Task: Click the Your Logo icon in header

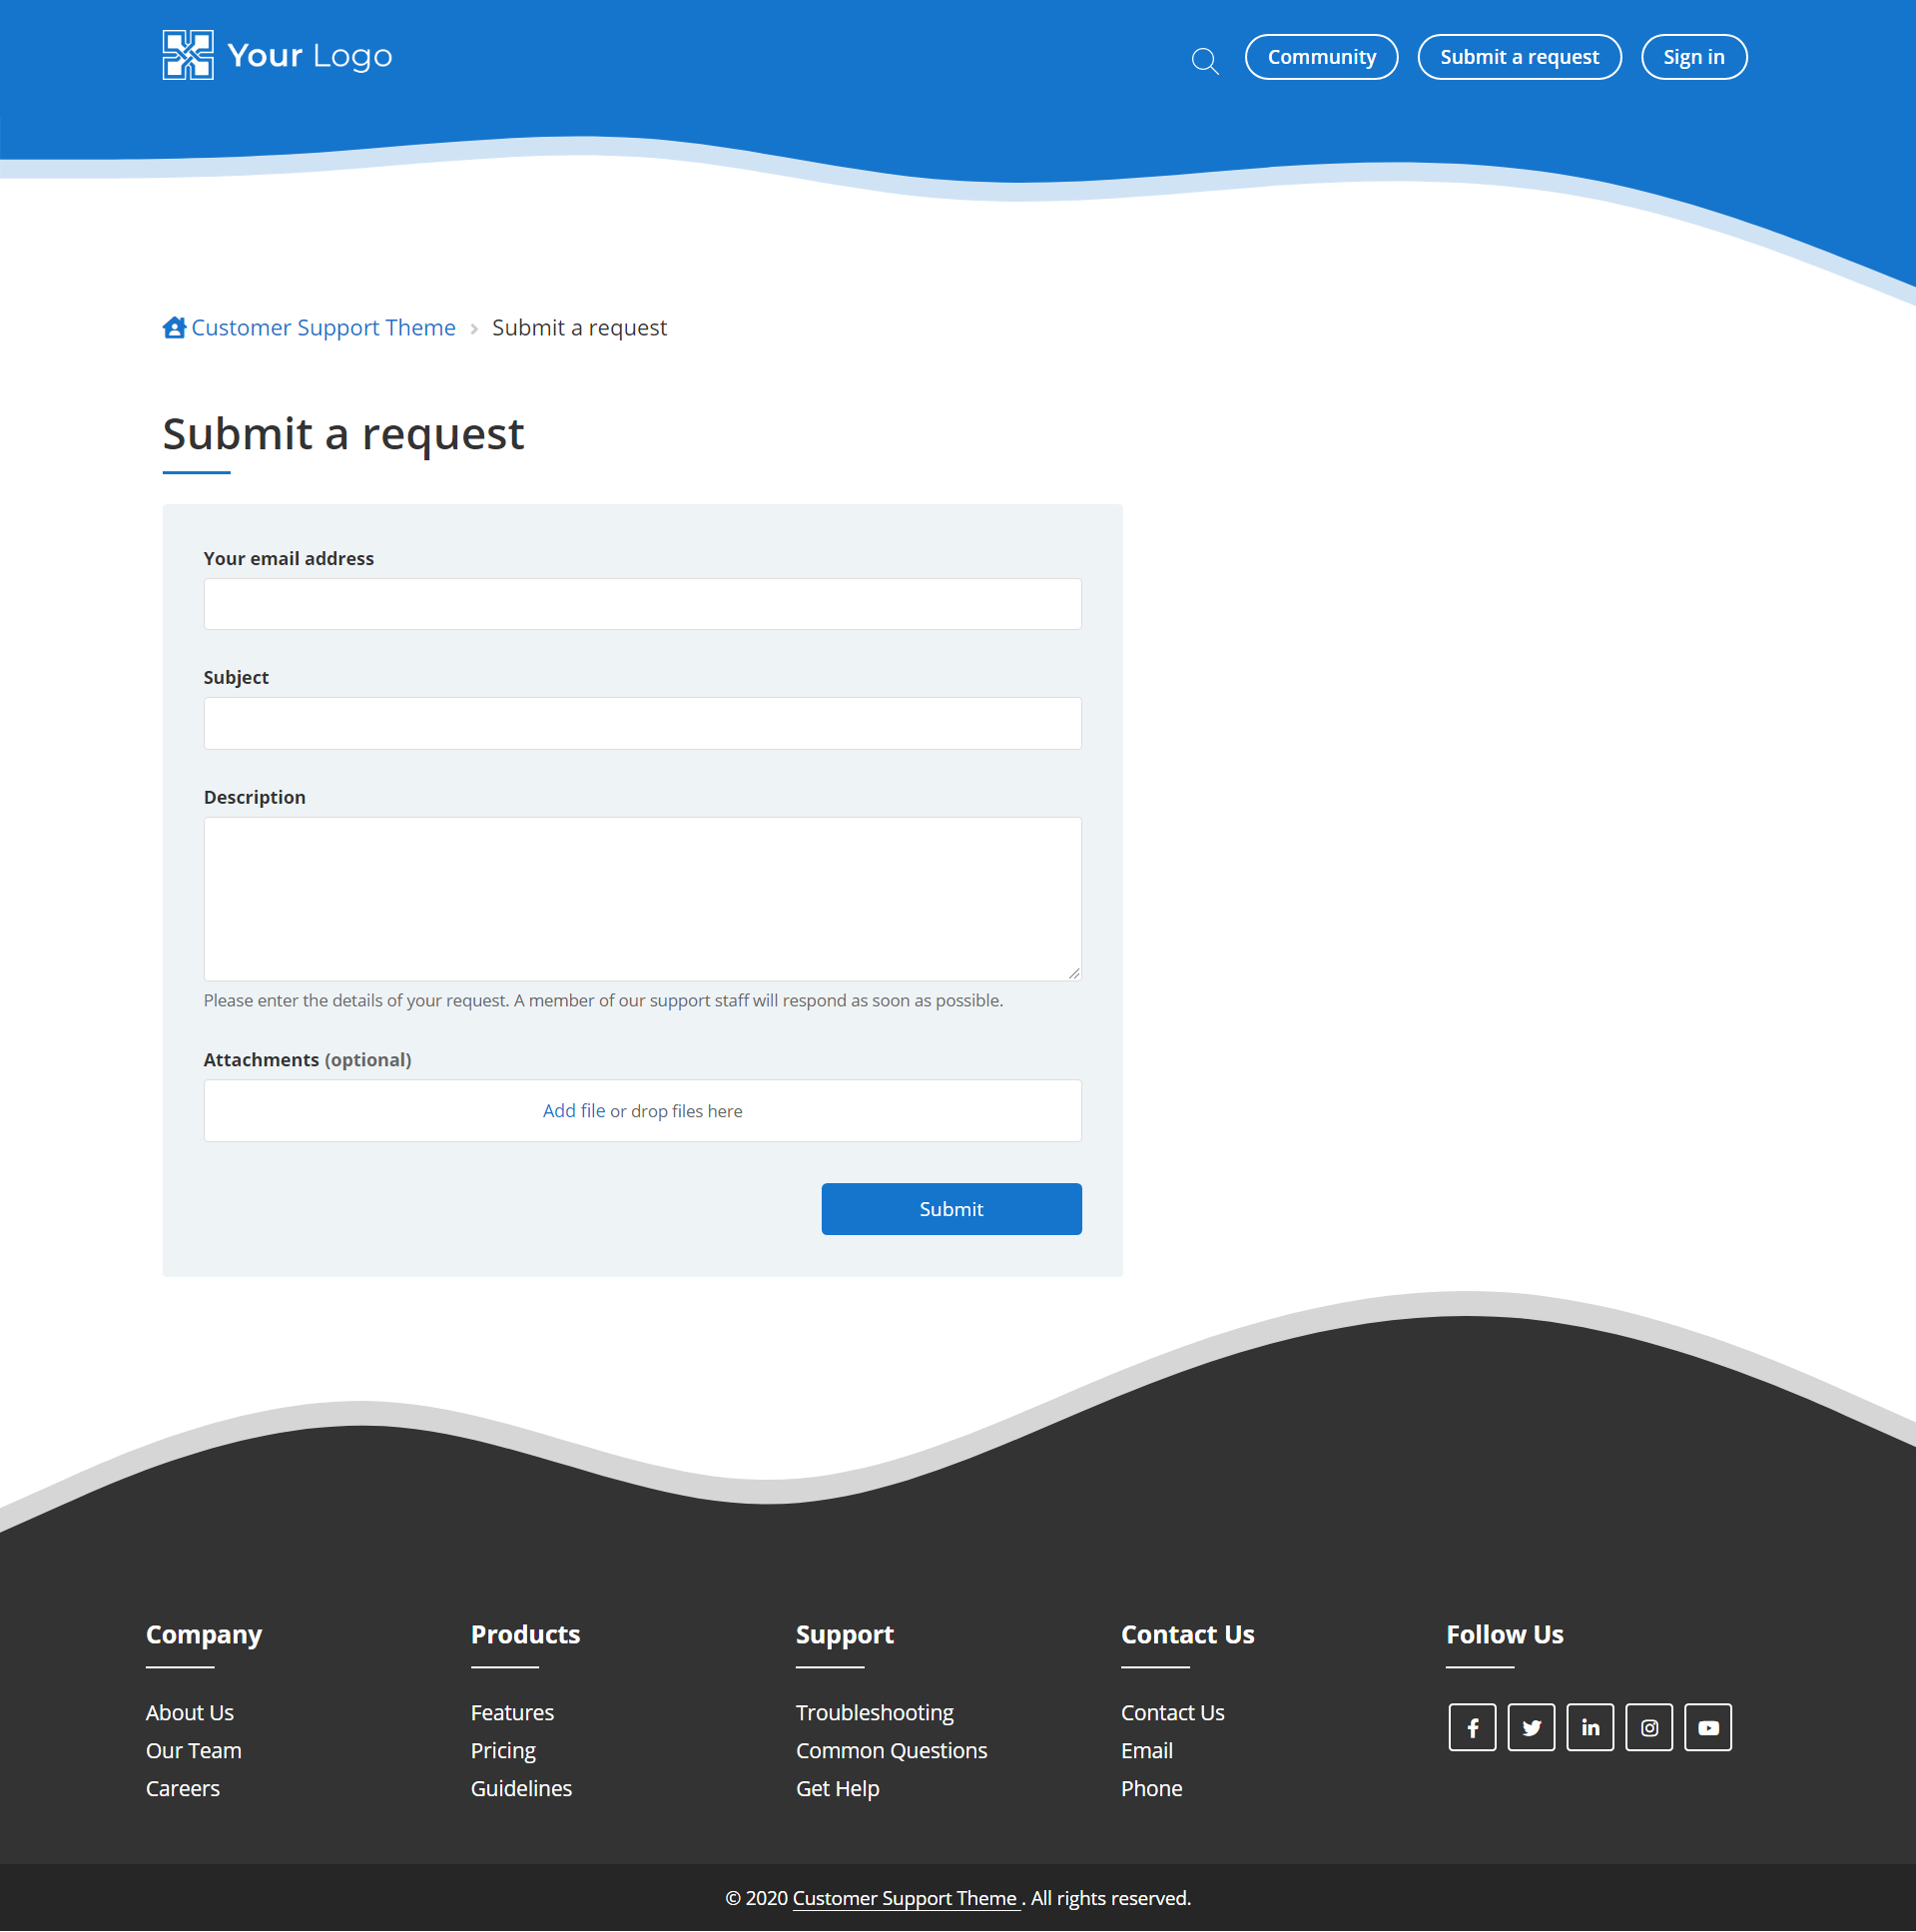Action: coord(188,55)
